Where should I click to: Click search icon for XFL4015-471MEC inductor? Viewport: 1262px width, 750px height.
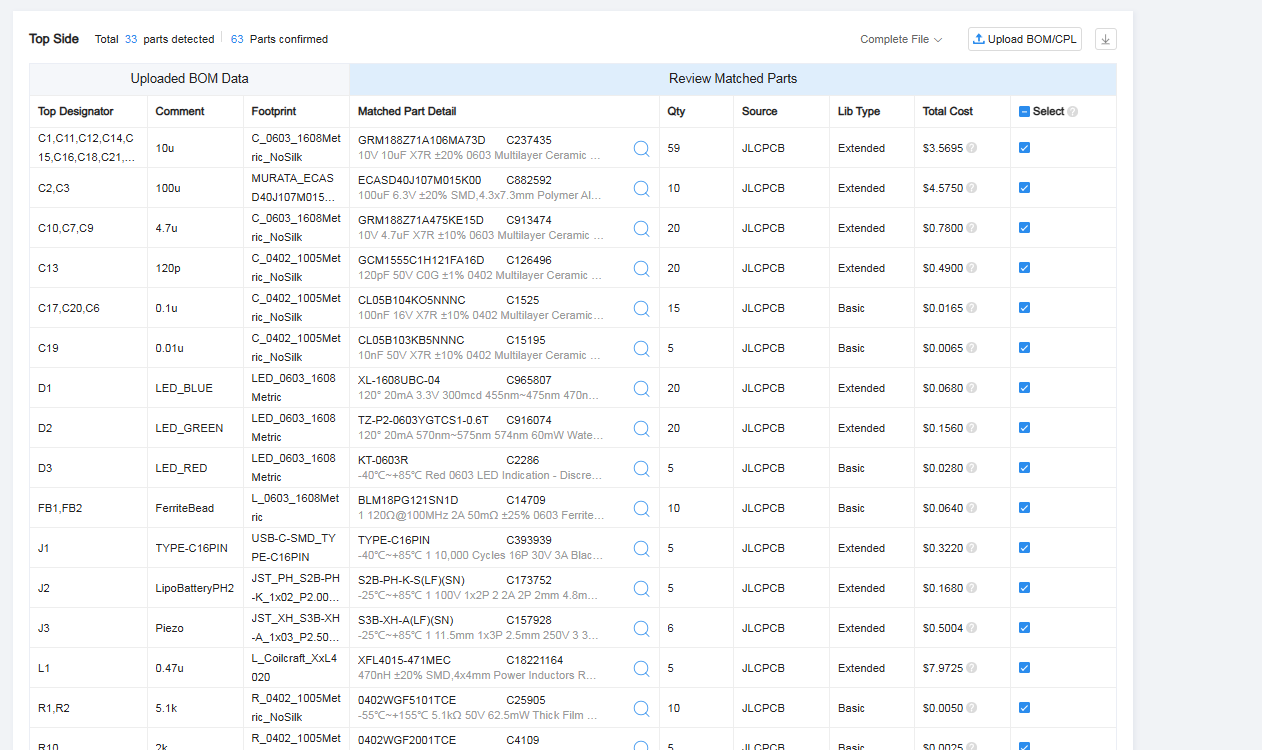(x=641, y=668)
